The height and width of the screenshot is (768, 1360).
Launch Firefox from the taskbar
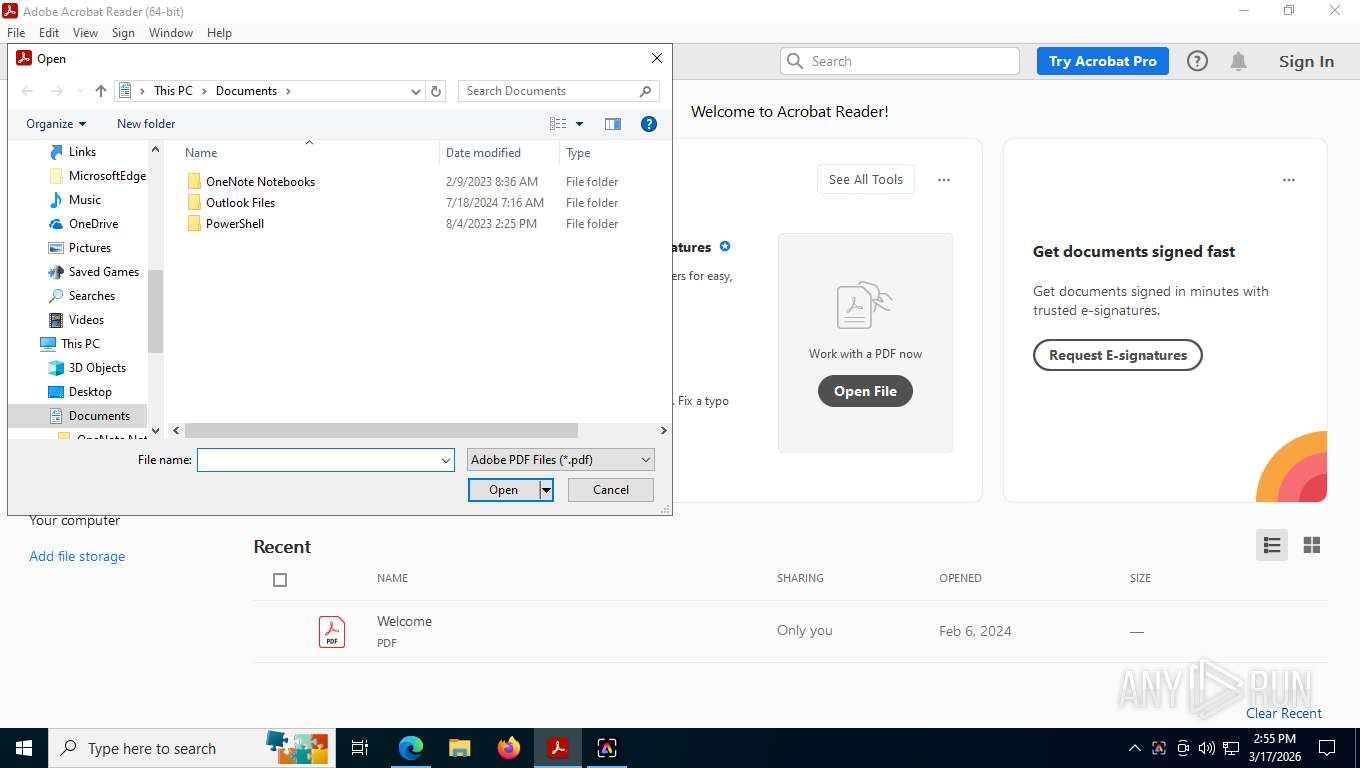[508, 748]
